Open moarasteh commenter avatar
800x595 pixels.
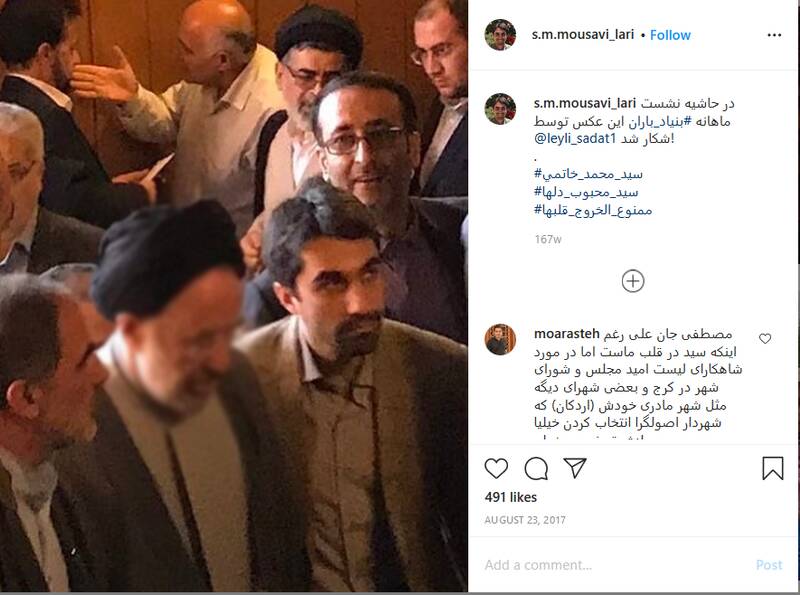(500, 339)
